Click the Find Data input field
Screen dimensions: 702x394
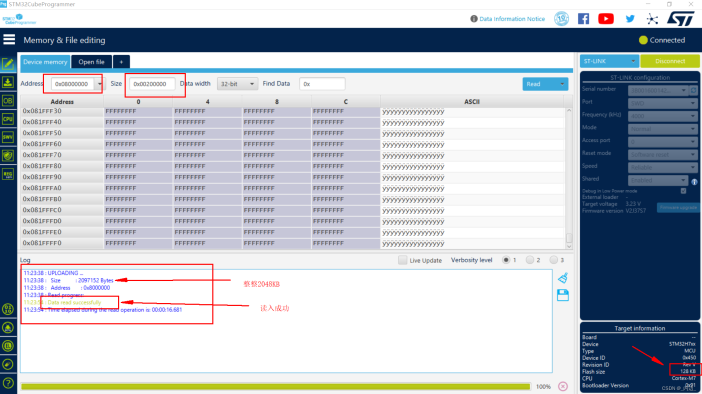click(x=322, y=84)
